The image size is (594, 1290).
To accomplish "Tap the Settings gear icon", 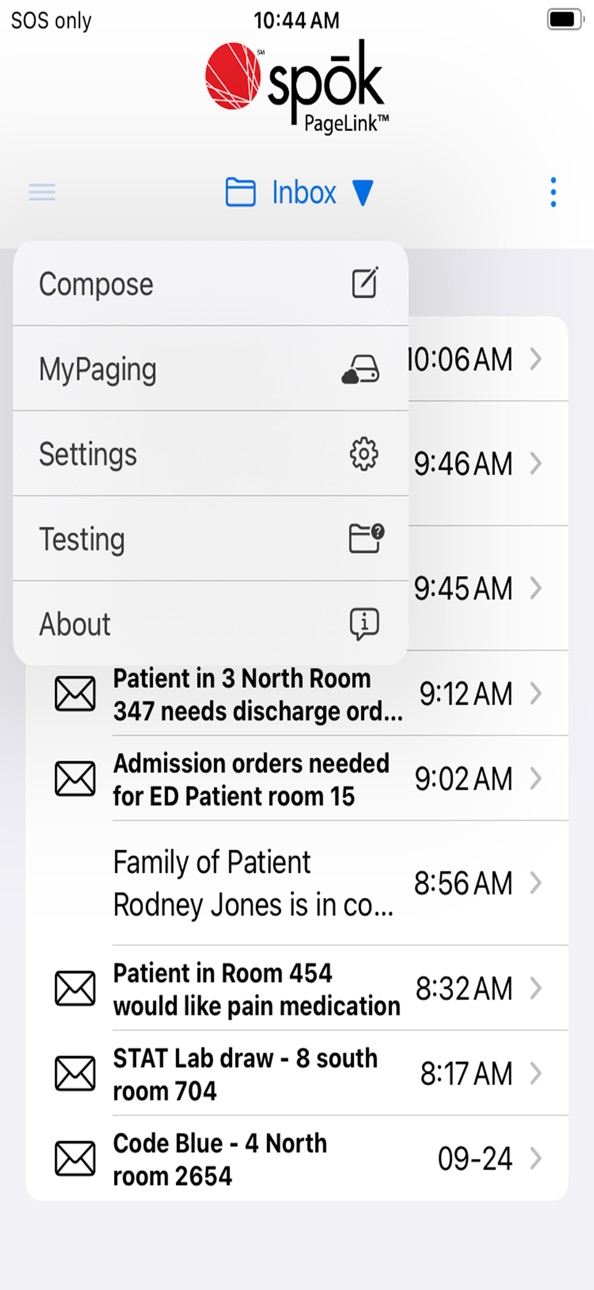I will (x=364, y=454).
